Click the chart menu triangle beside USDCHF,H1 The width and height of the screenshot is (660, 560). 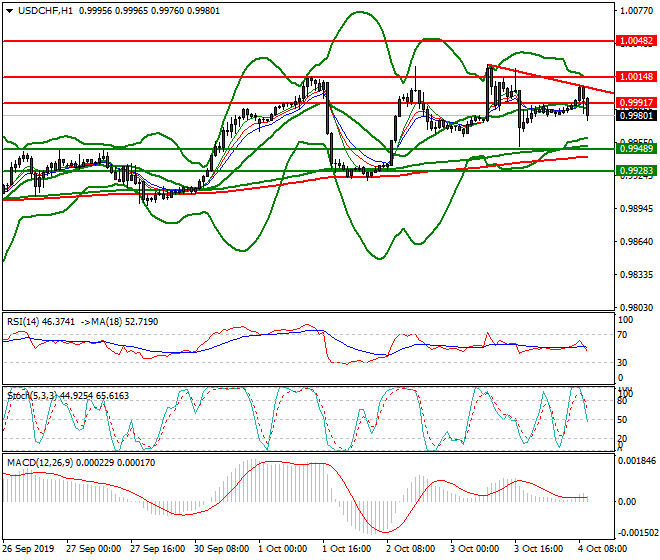(10, 11)
